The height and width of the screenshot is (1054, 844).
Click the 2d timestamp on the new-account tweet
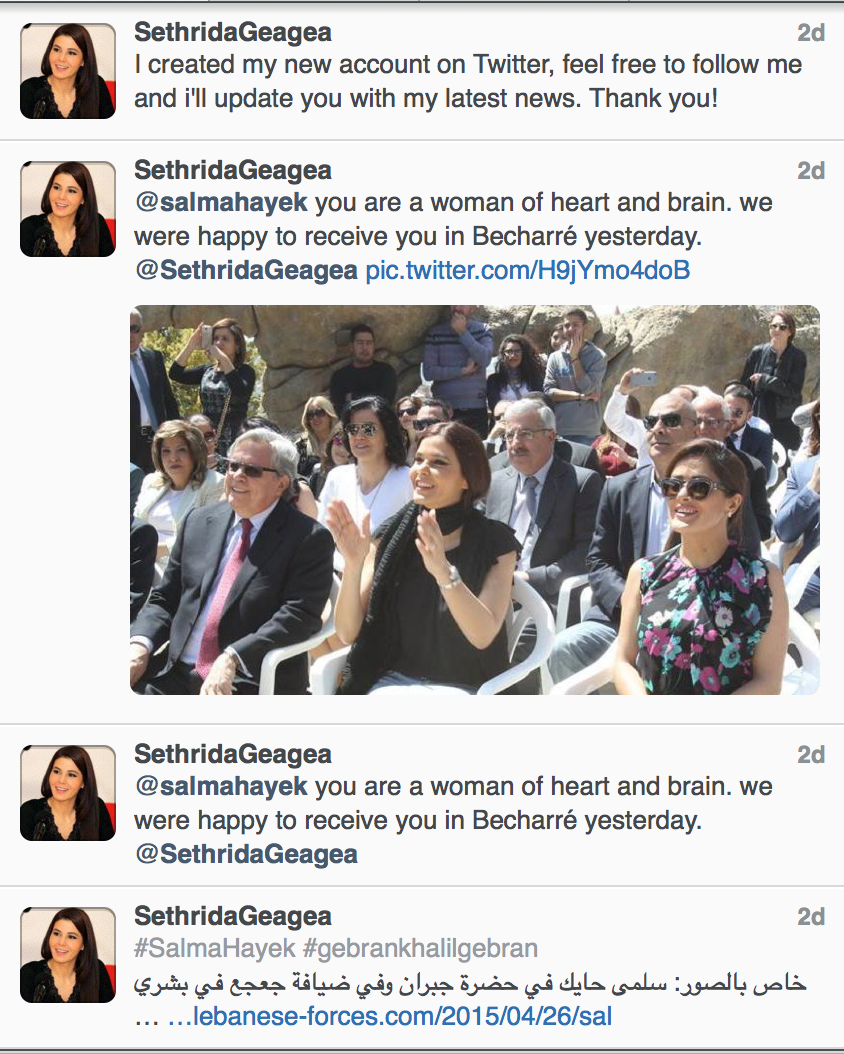810,32
